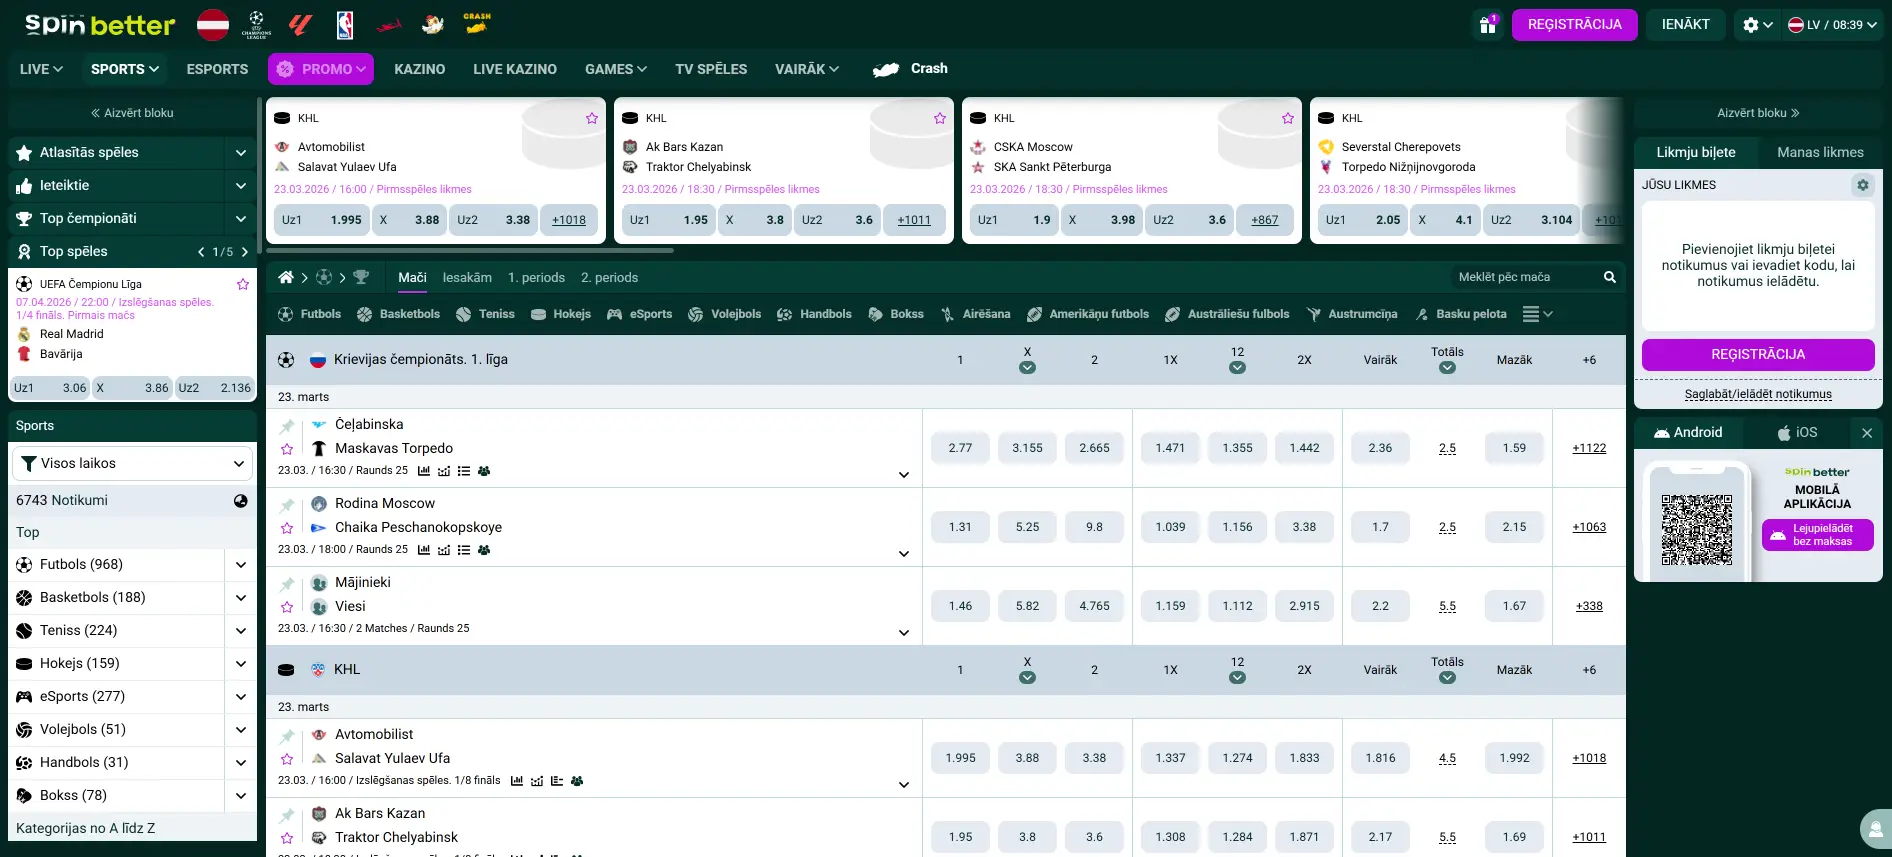Open statistics icon for Čeļabinska match

[424, 471]
